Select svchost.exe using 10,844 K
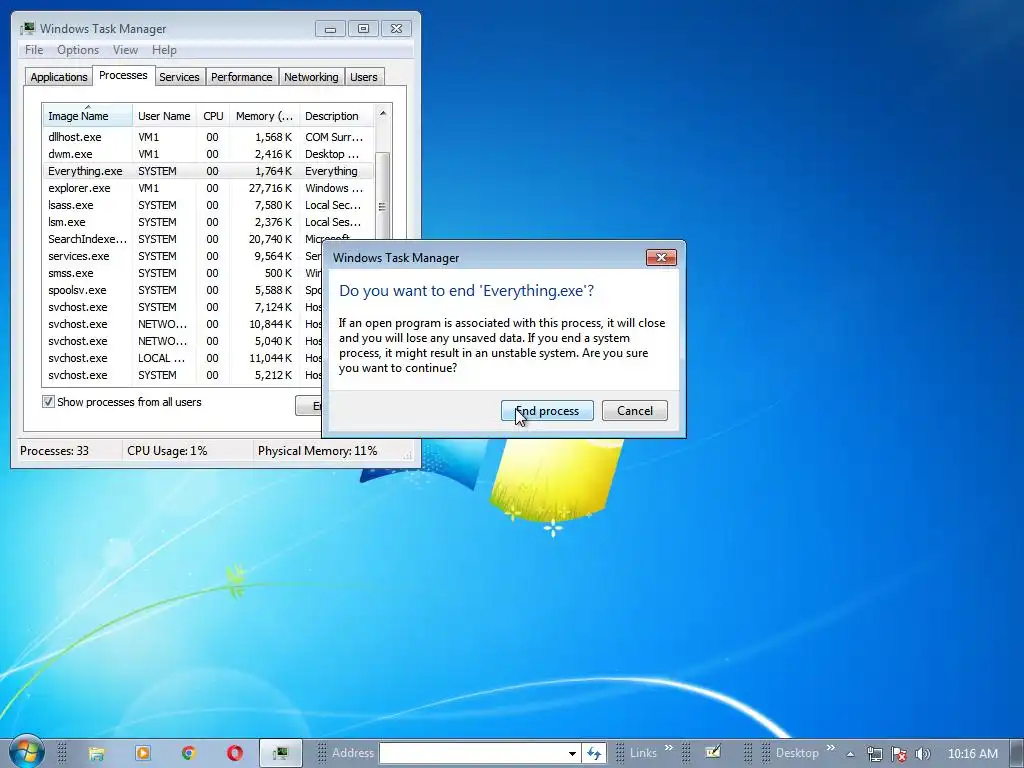The height and width of the screenshot is (768, 1024). click(182, 324)
